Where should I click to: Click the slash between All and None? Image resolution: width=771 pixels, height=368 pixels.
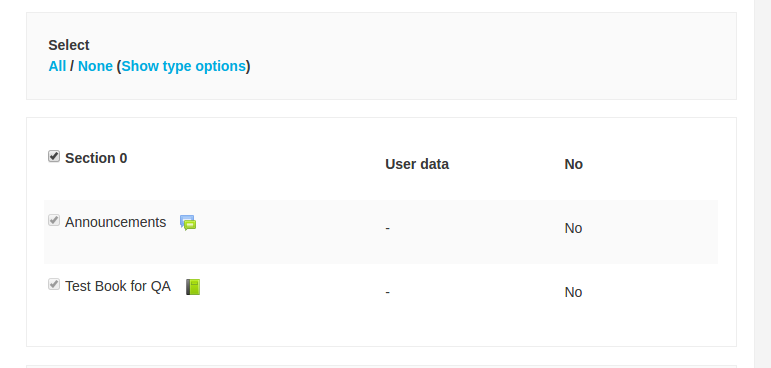click(72, 66)
